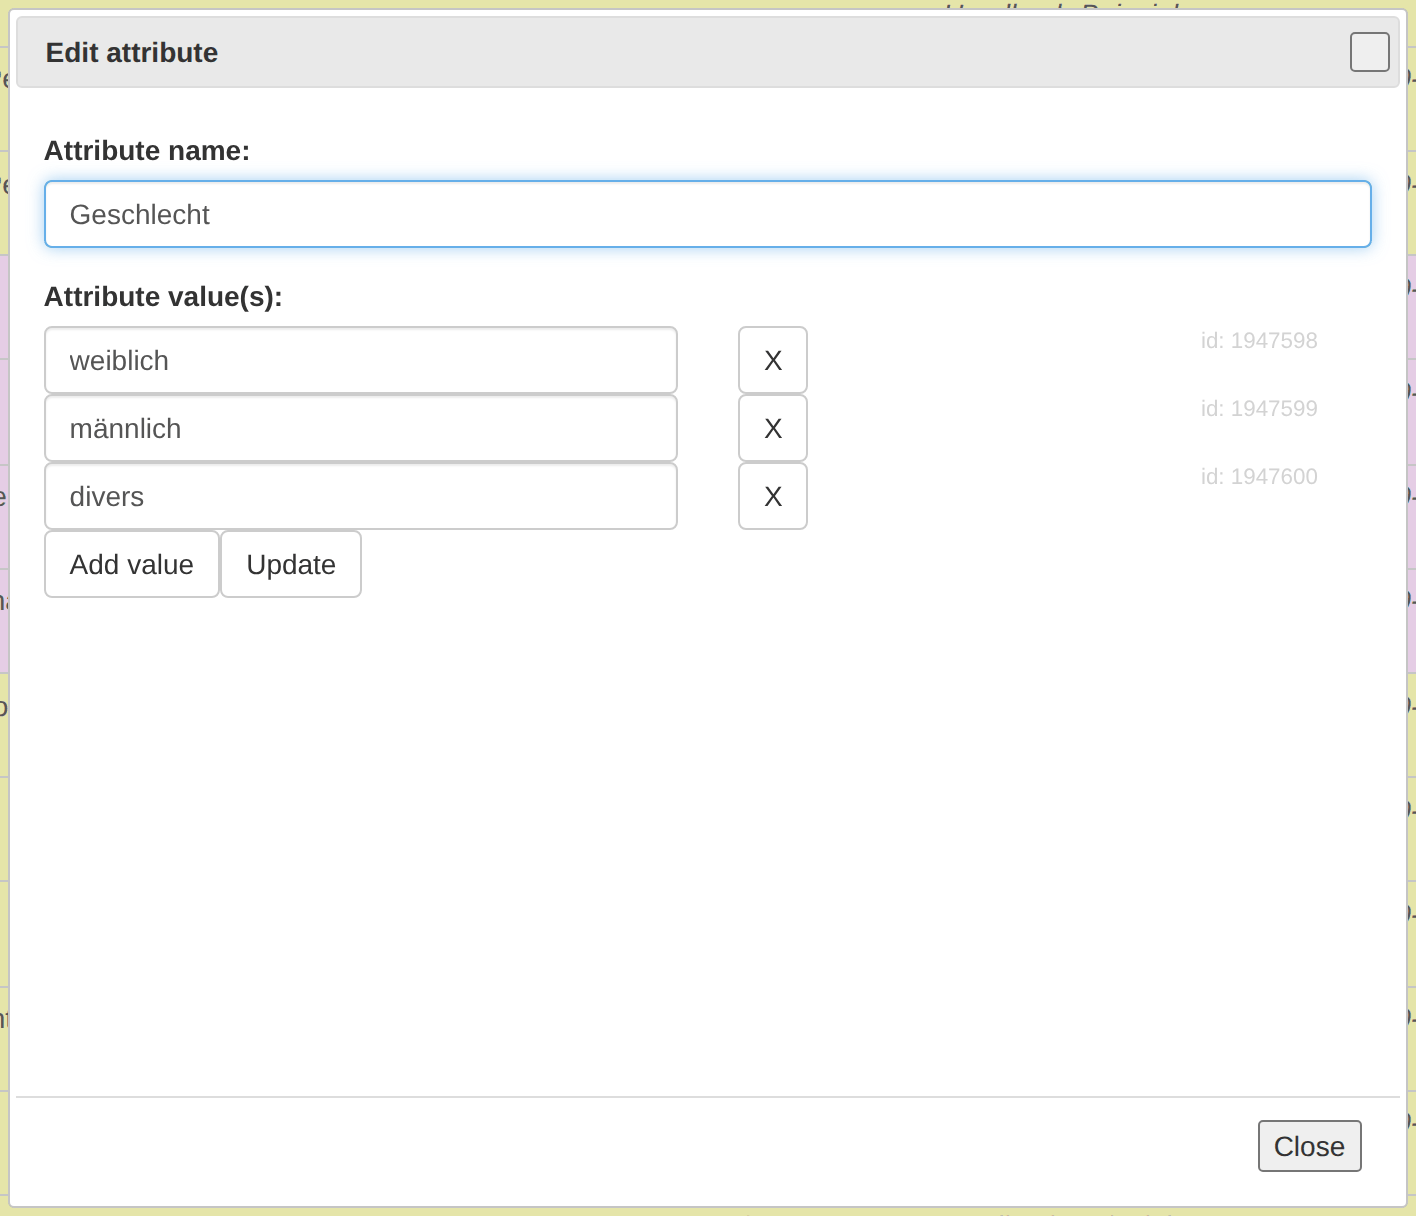Click the text id: 1947600
1416x1216 pixels.
[x=1259, y=477]
